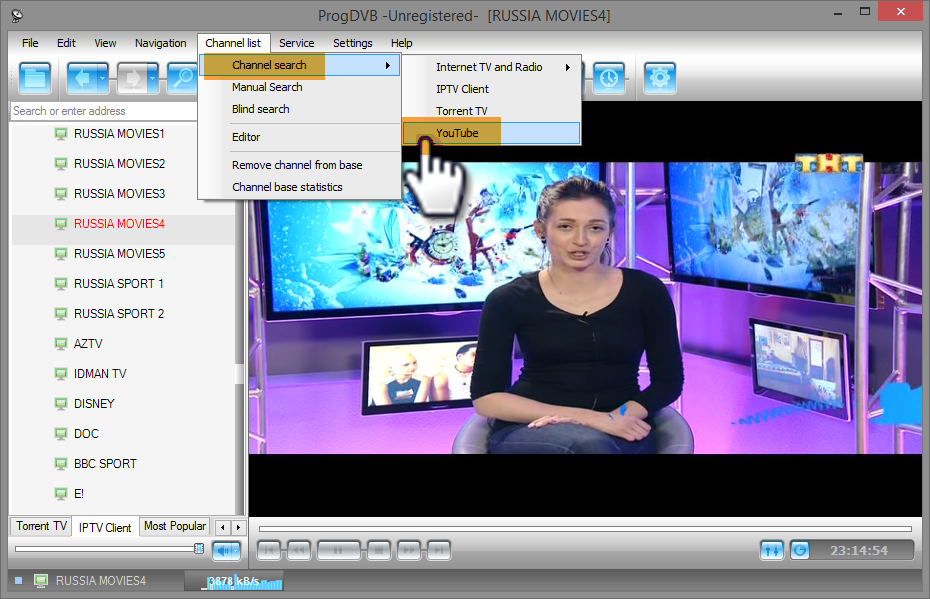
Task: Pause playback with the pause button
Action: pos(338,550)
